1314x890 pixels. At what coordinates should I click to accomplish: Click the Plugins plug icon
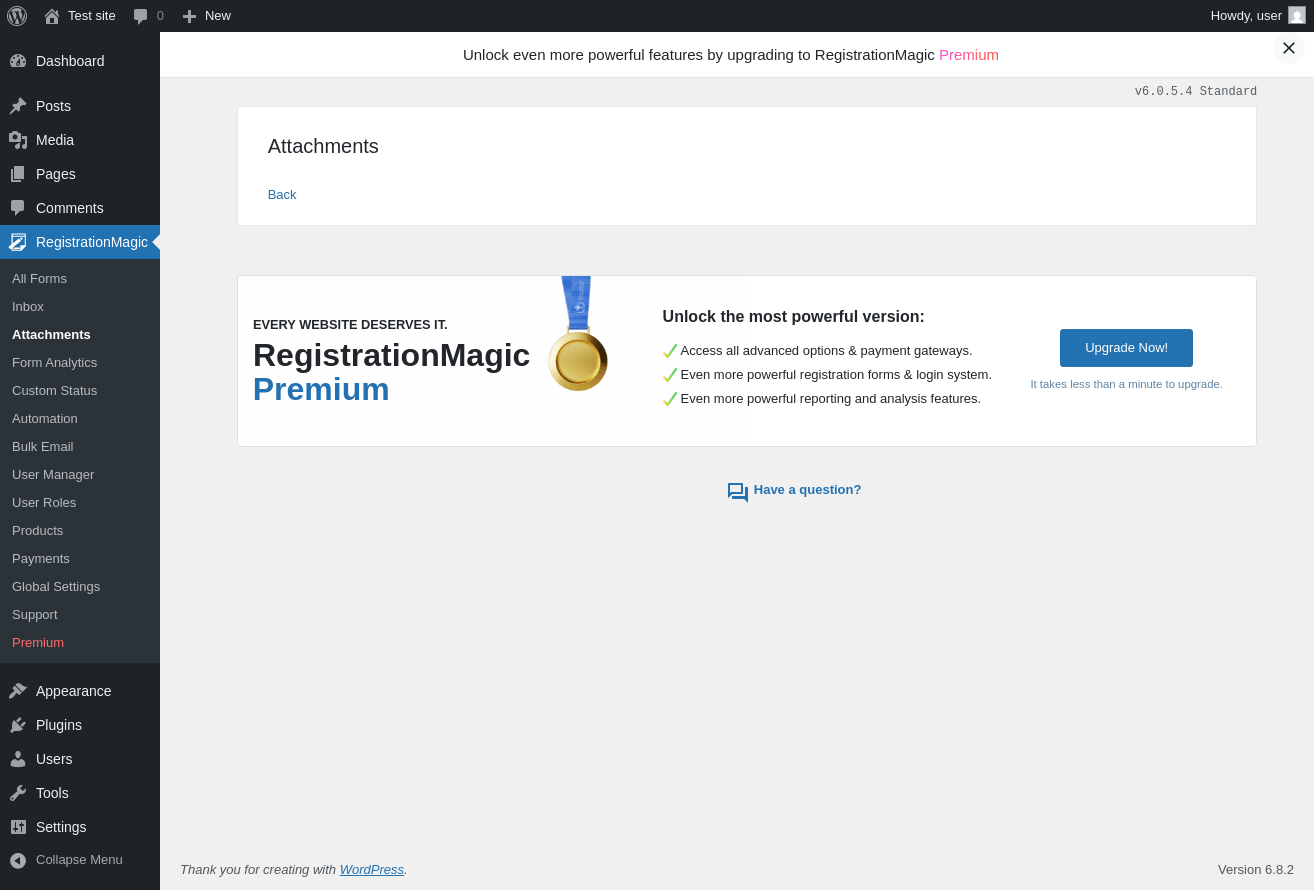[18, 725]
